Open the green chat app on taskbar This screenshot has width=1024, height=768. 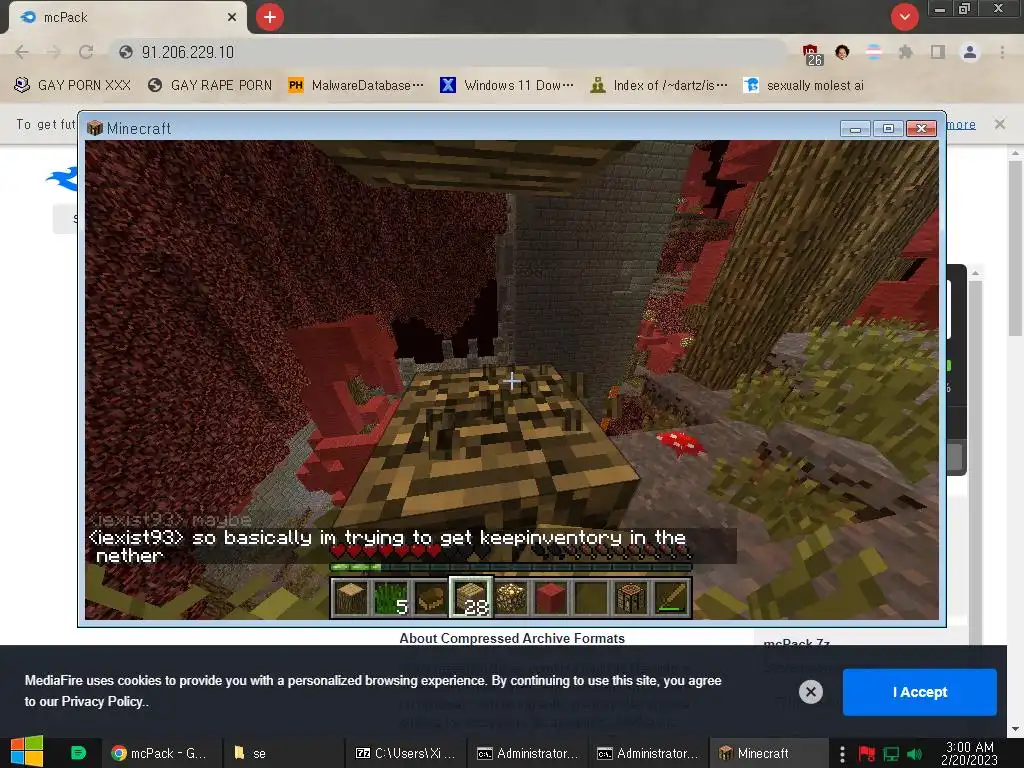click(78, 753)
